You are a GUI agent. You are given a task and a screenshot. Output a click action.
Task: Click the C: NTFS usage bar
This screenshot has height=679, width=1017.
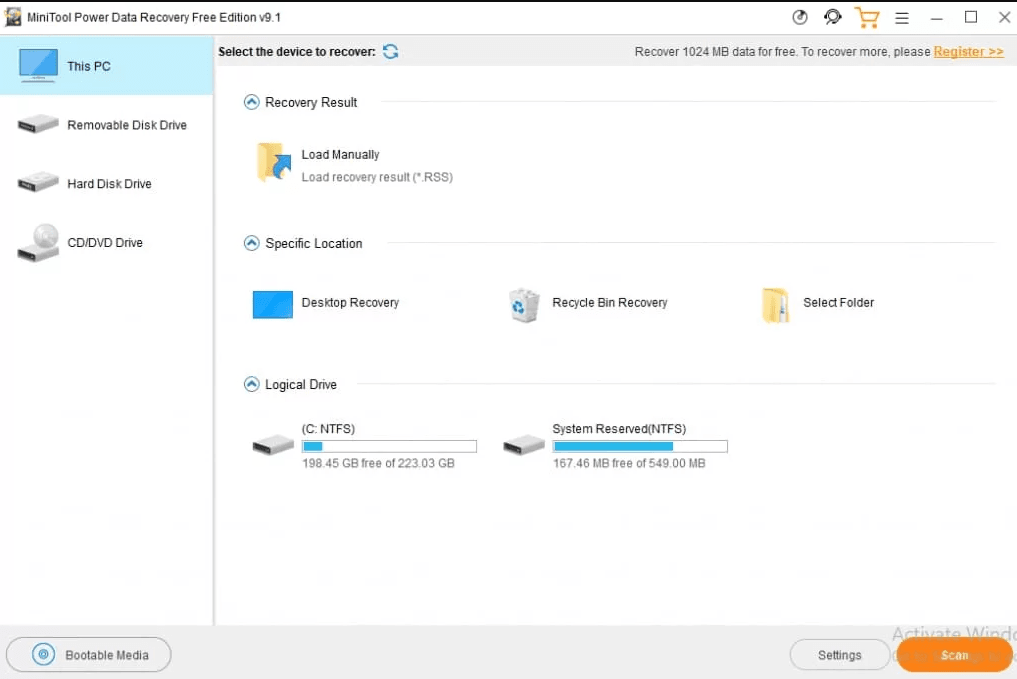389,446
